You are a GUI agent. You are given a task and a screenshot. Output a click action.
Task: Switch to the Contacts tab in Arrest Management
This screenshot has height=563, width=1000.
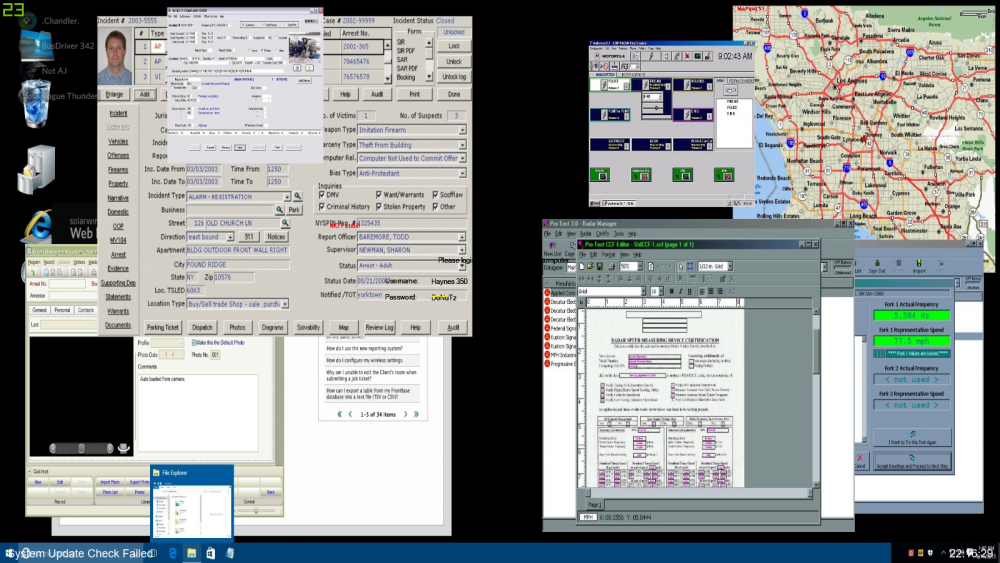[x=85, y=310]
